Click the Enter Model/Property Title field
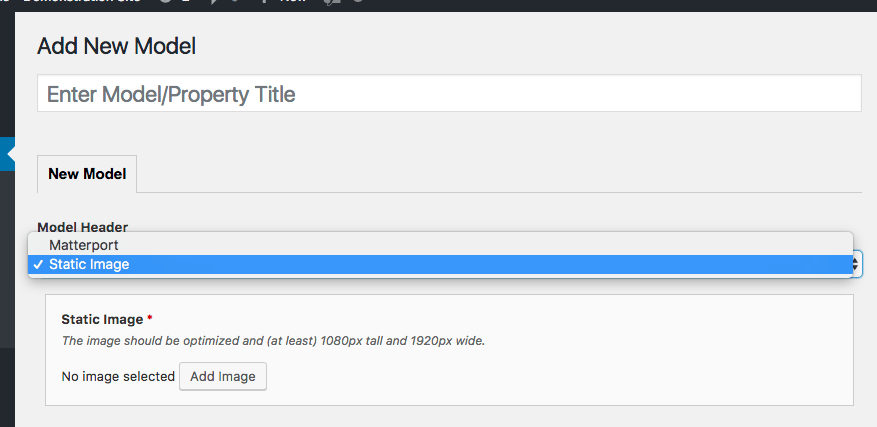This screenshot has width=877, height=427. [x=449, y=93]
